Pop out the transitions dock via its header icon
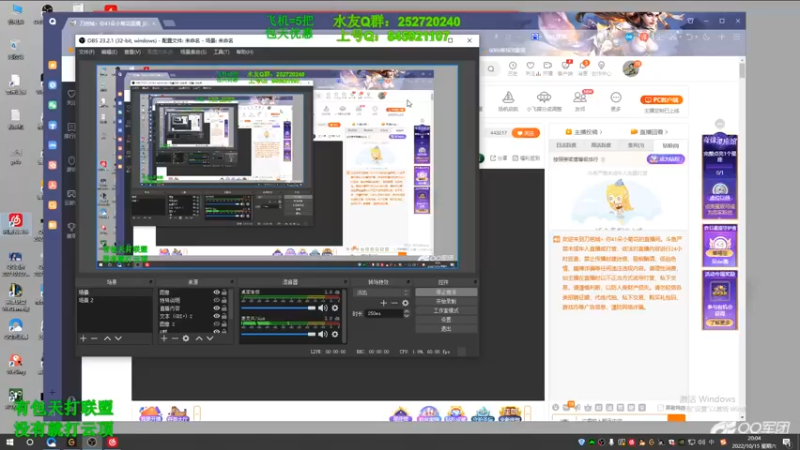 pyautogui.click(x=408, y=282)
